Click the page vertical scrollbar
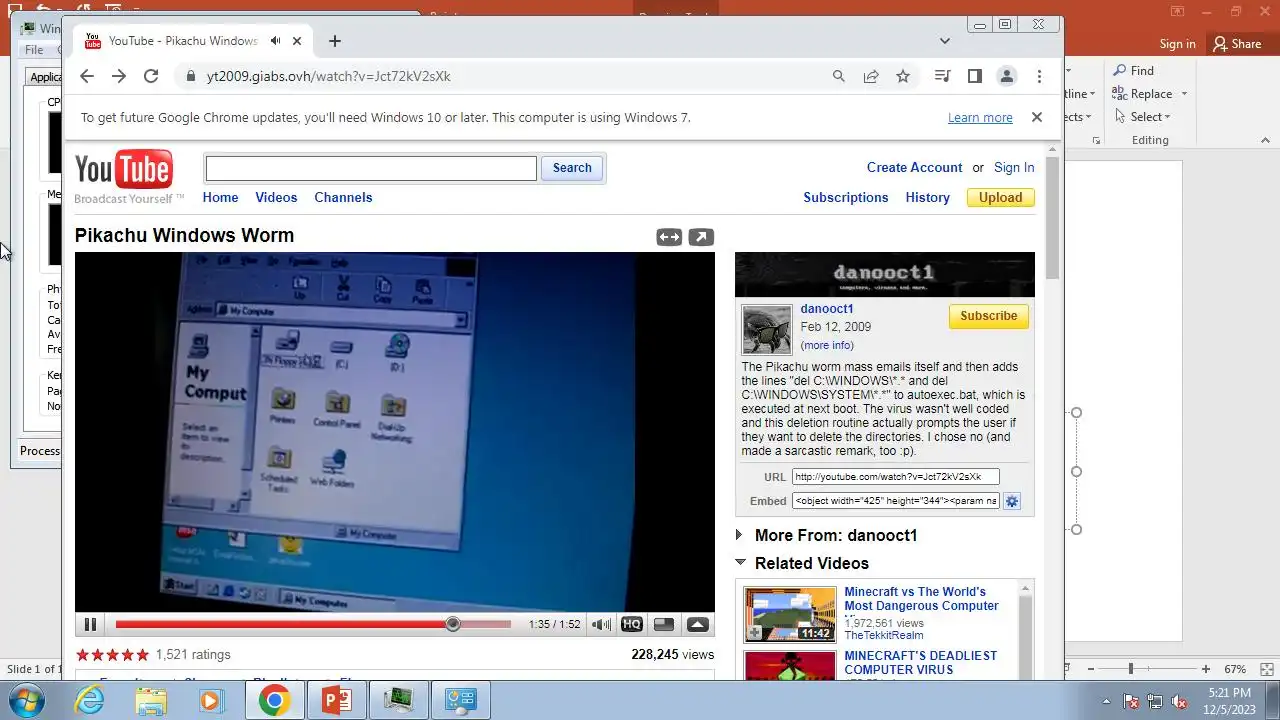 [x=1053, y=219]
